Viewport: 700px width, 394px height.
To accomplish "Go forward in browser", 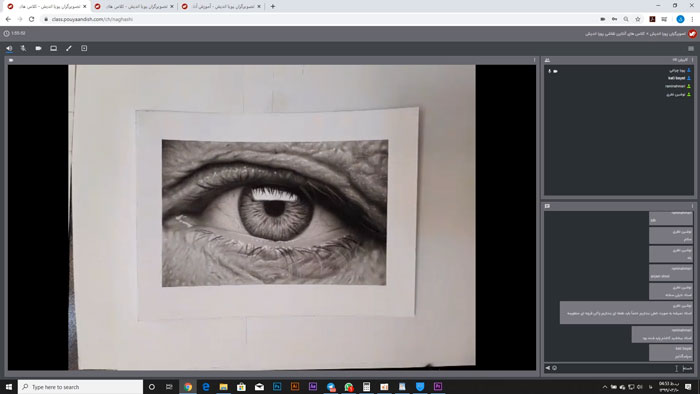I will pos(20,19).
